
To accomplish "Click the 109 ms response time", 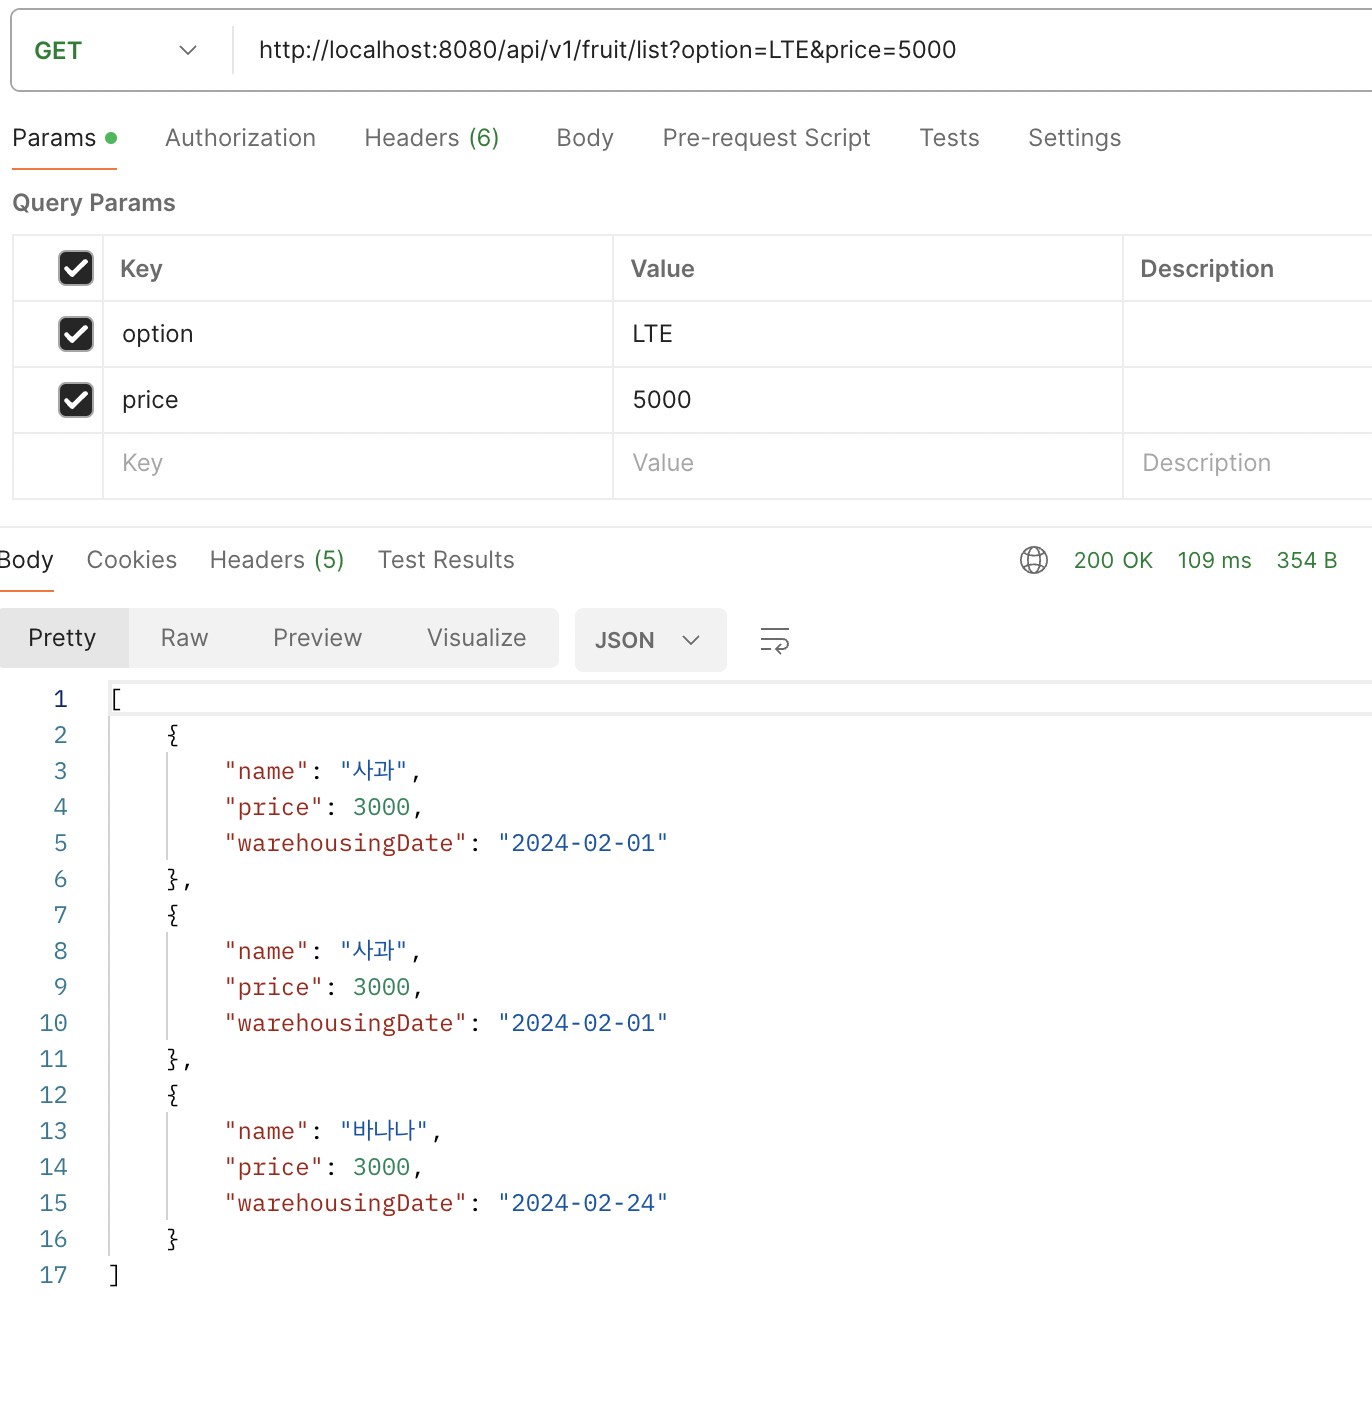I will (x=1214, y=560).
